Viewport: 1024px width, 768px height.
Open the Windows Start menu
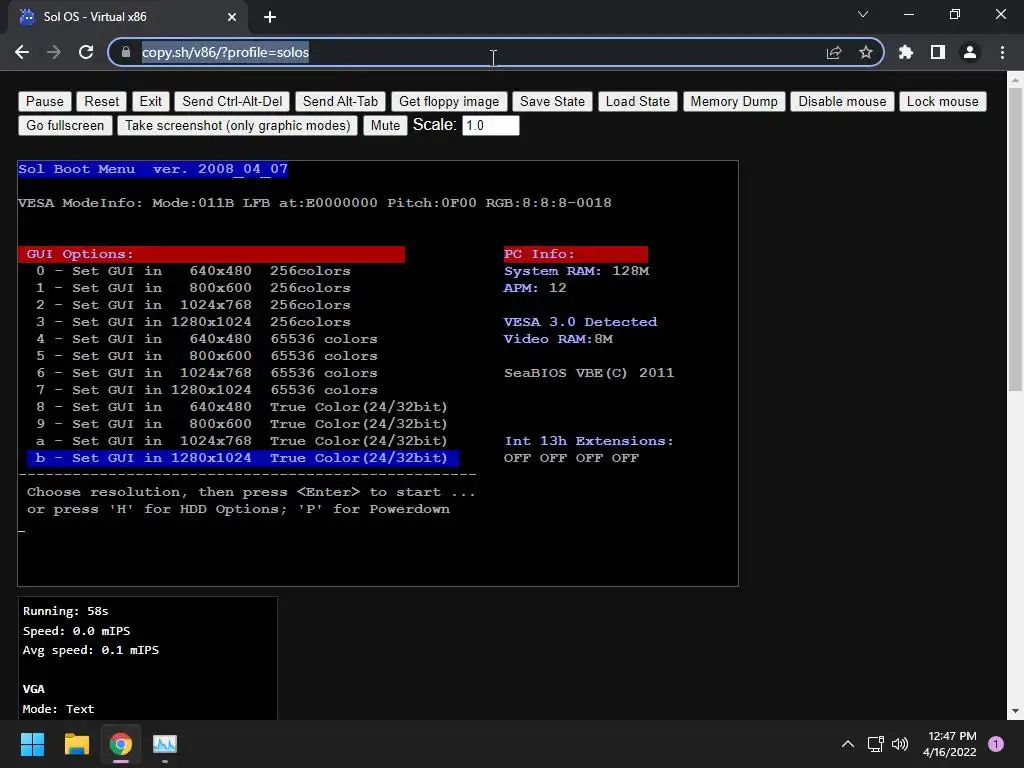point(32,744)
